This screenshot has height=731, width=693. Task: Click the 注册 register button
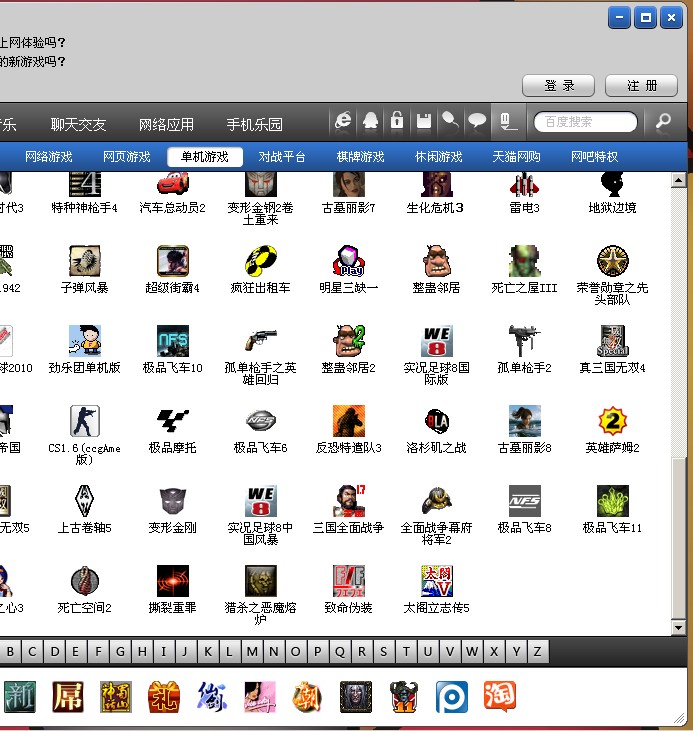coord(642,86)
